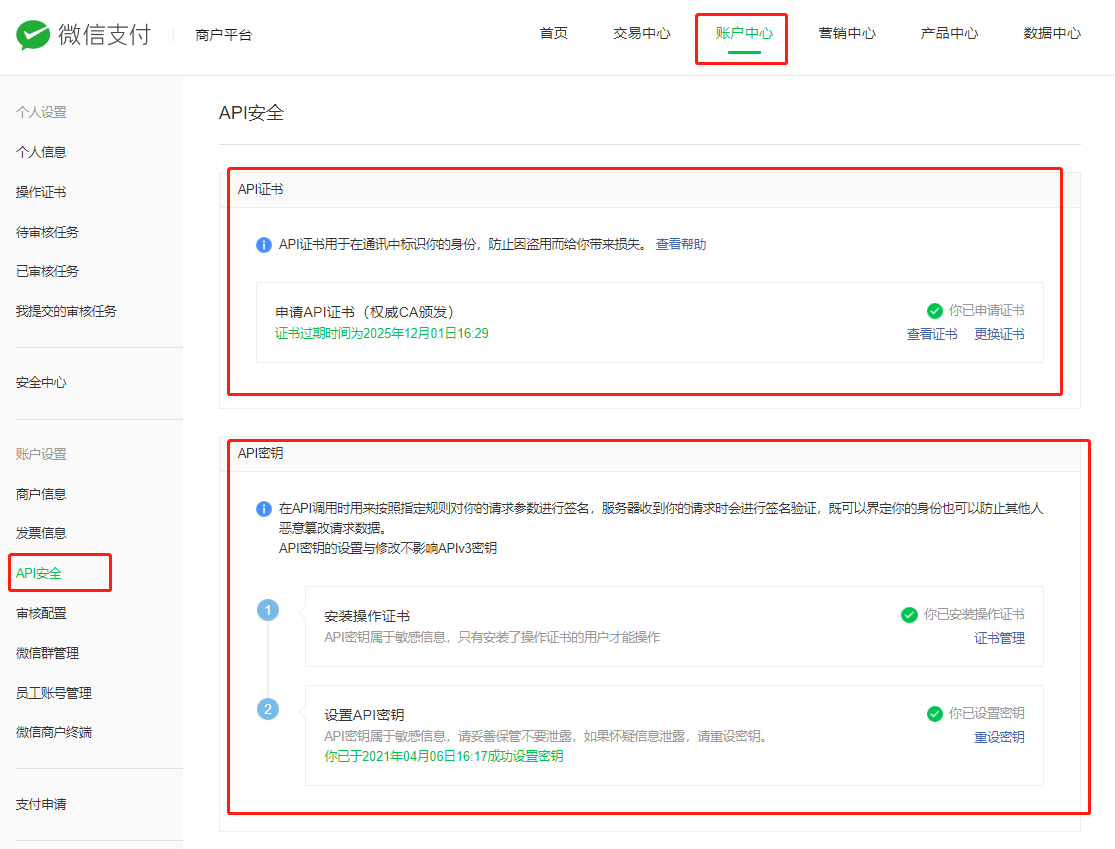Image resolution: width=1115 pixels, height=849 pixels.
Task: Click the 你已申请证书 status text
Action: (986, 311)
